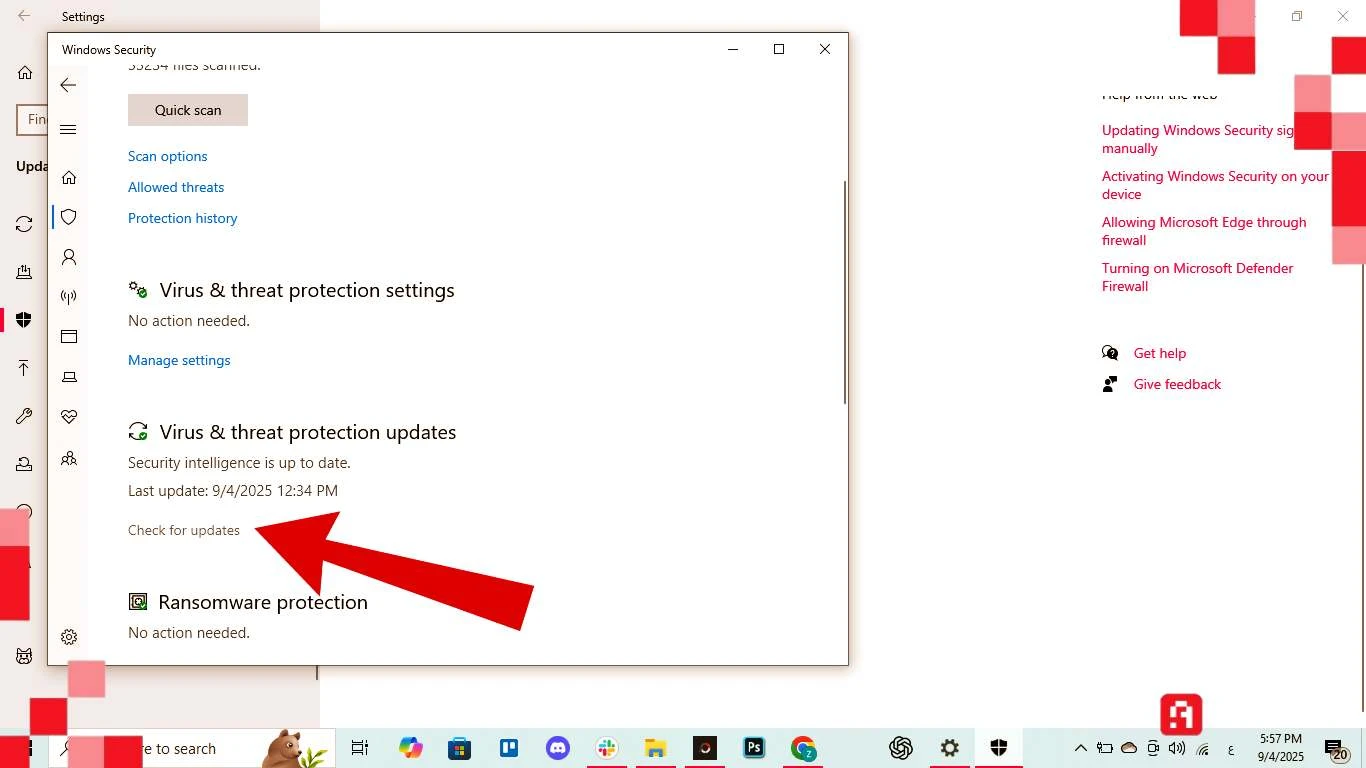Screen dimensions: 1366x768
Task: Open Account protection person icon
Action: click(x=69, y=257)
